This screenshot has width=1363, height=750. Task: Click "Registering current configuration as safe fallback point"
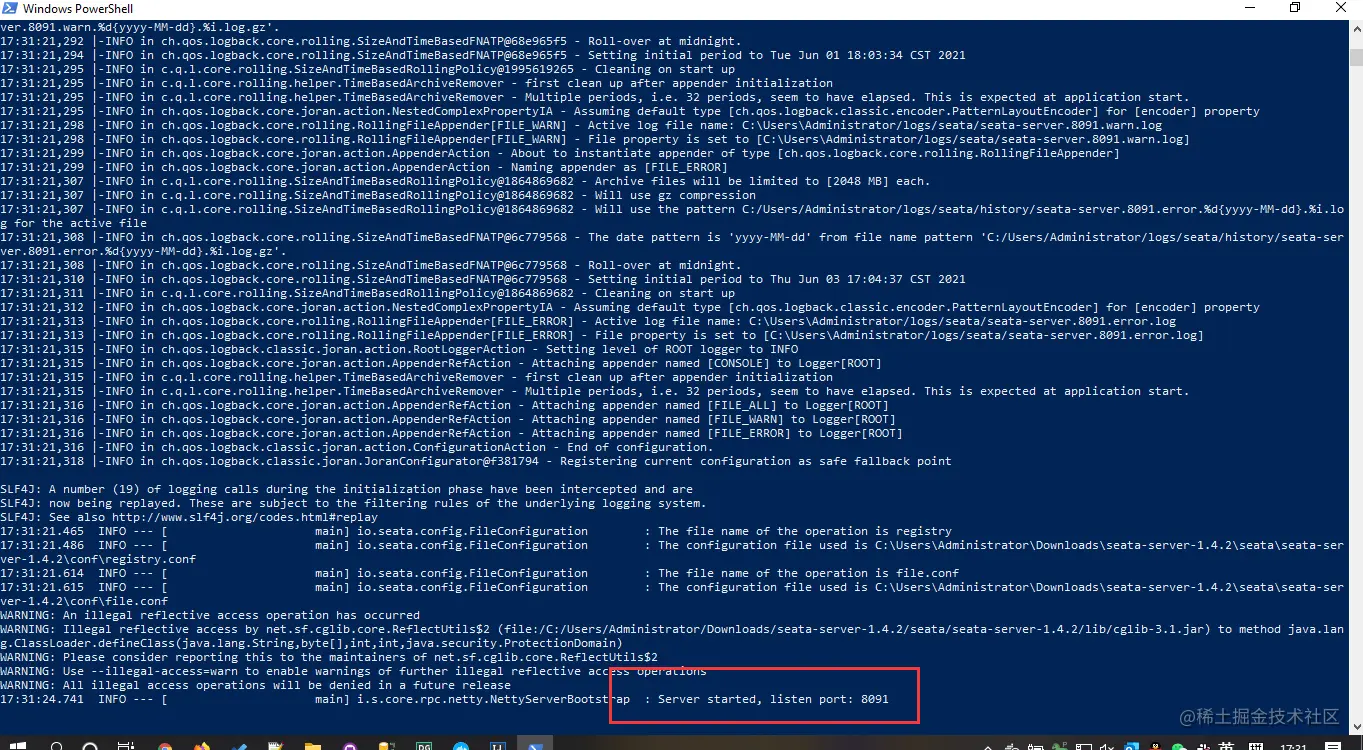(x=756, y=461)
